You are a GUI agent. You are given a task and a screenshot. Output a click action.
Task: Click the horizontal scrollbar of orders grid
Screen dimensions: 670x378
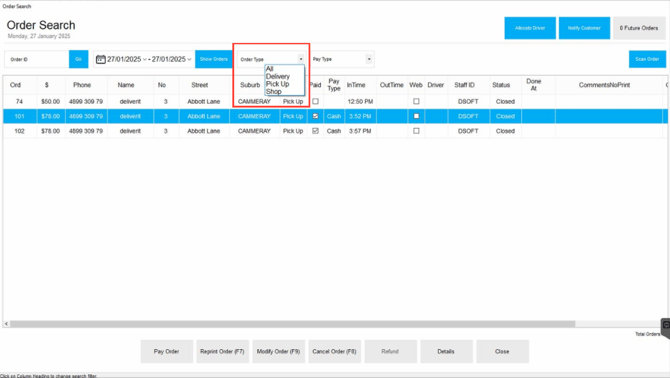[x=292, y=324]
